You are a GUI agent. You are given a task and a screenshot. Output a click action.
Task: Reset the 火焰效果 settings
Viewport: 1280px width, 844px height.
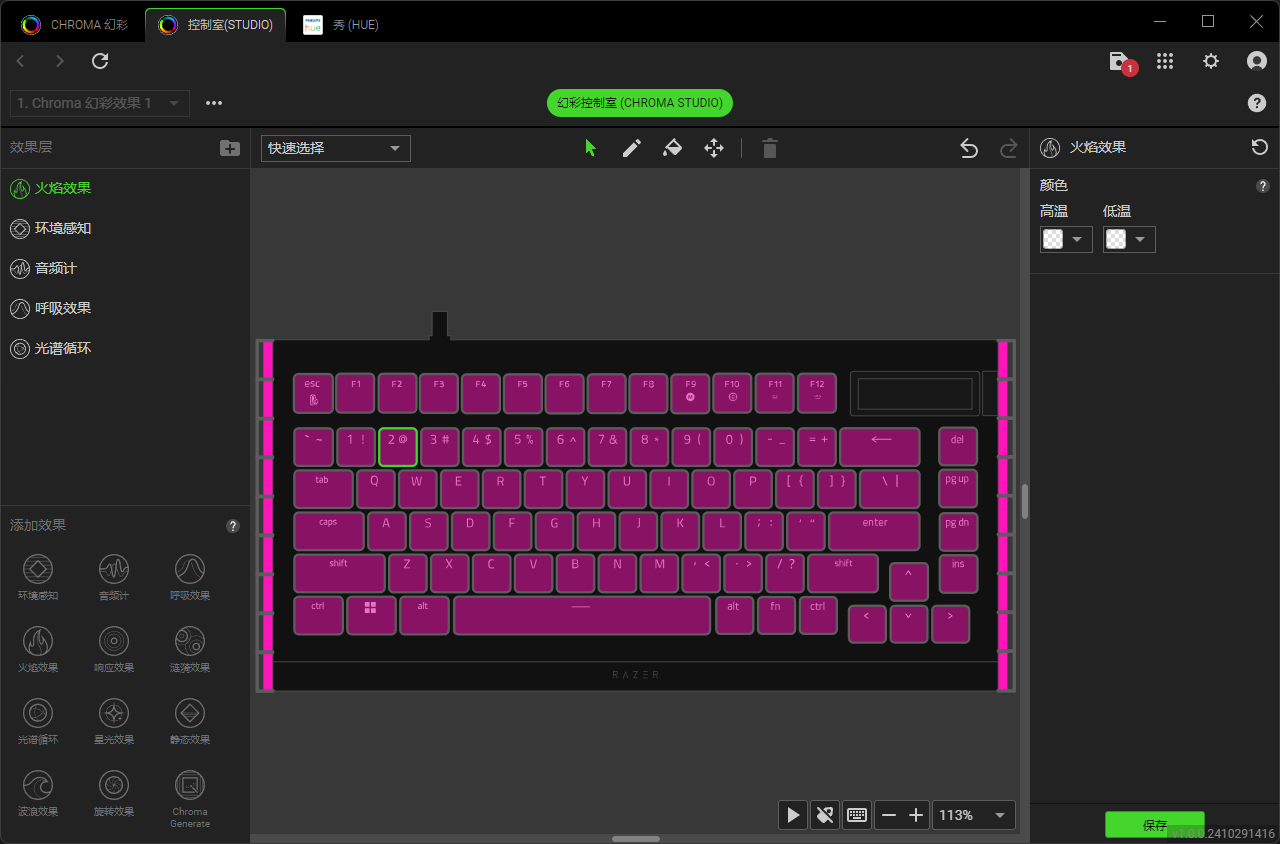coord(1260,147)
